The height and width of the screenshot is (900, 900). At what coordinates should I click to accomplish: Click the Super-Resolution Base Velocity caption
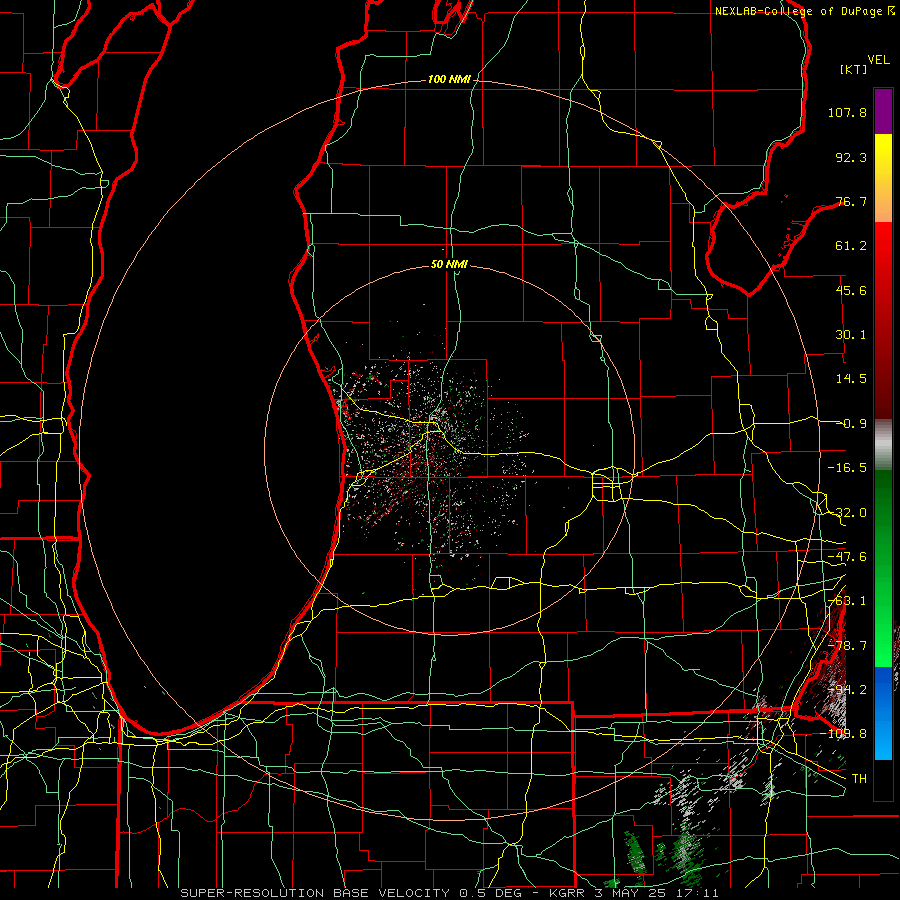(x=449, y=893)
